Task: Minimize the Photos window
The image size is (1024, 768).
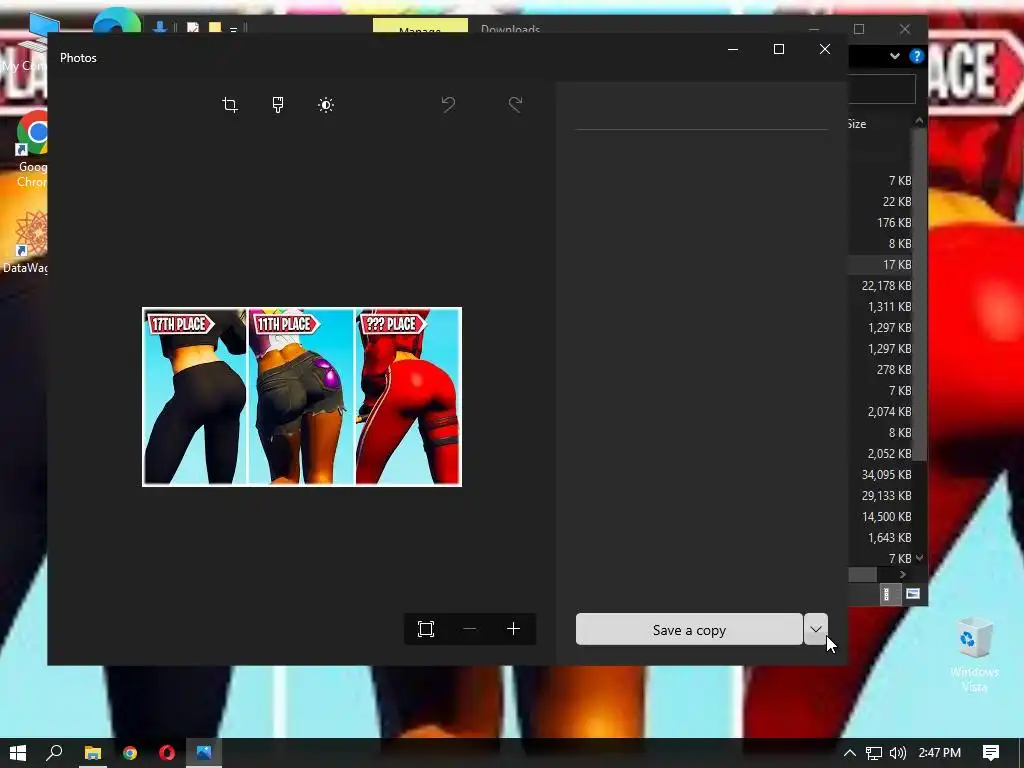Action: click(733, 49)
